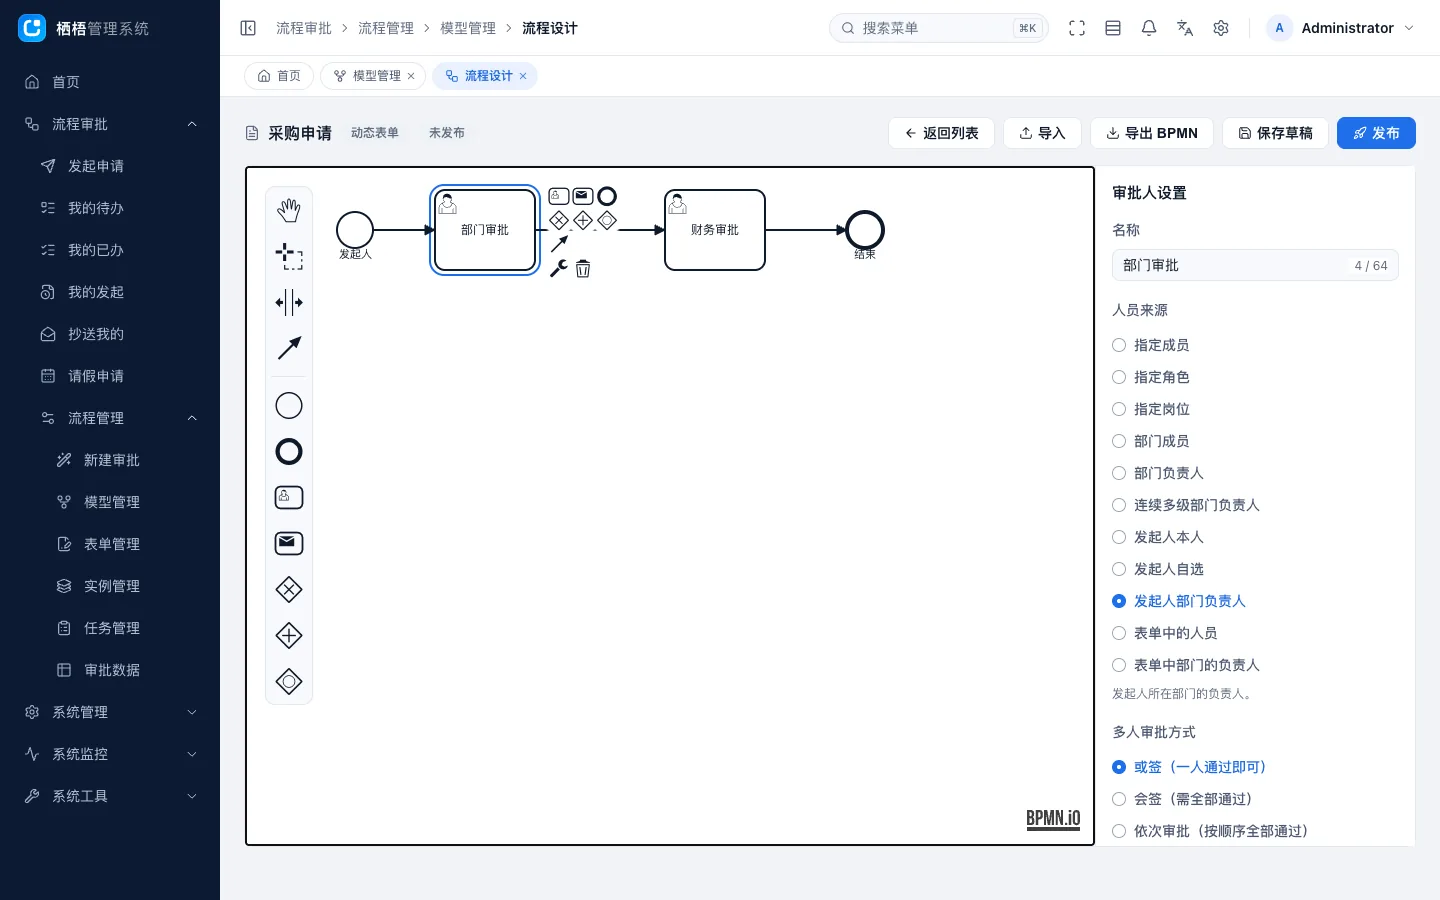
Task: Delete selected node with trash icon
Action: [583, 268]
